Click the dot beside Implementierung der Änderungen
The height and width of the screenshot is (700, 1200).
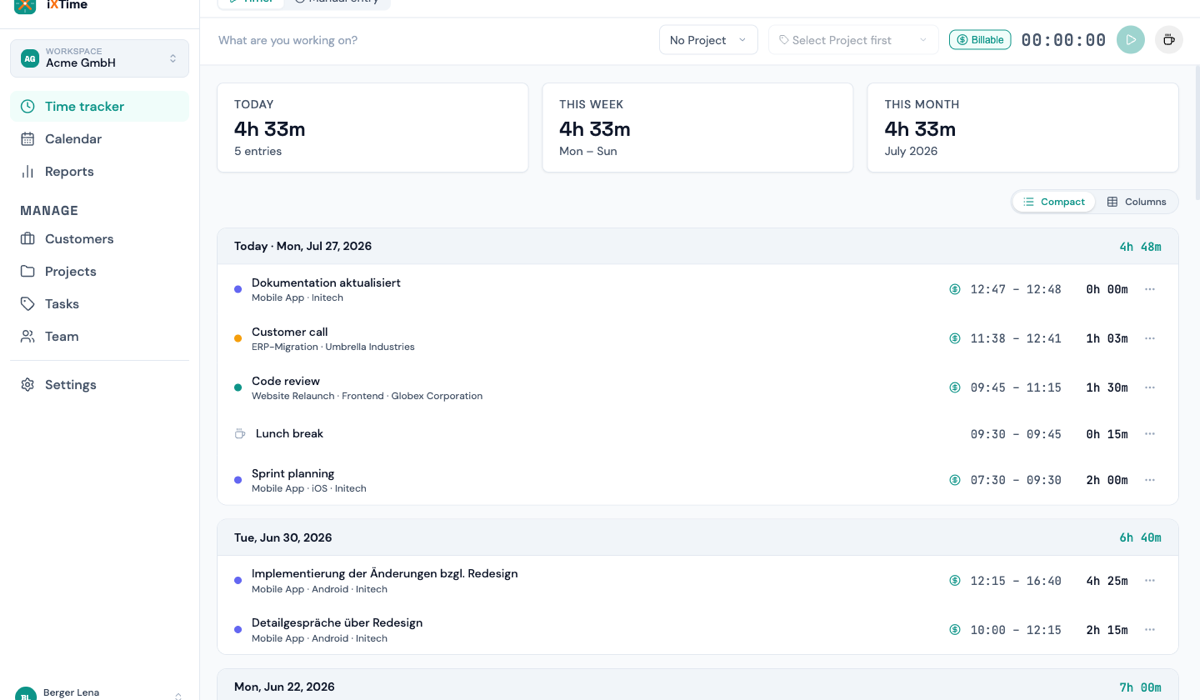(x=238, y=580)
